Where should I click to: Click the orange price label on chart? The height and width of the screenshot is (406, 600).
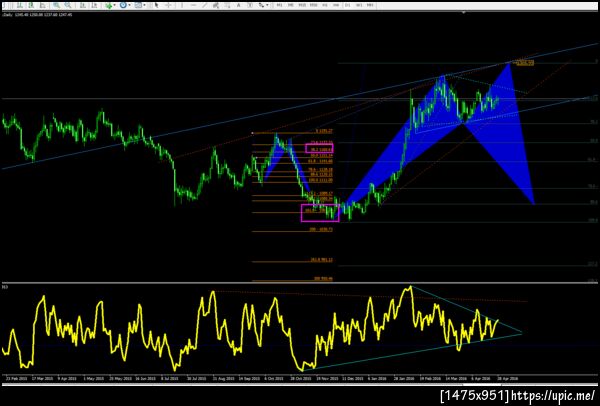525,62
